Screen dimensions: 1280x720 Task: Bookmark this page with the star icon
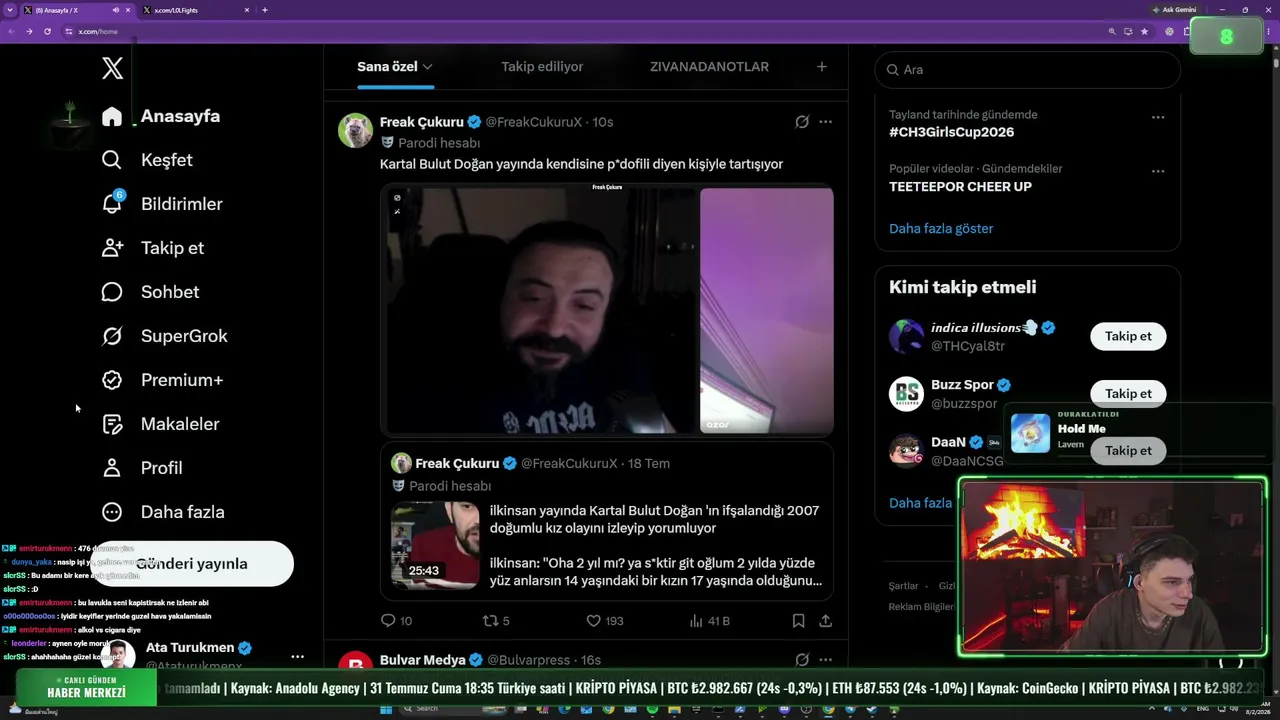pyautogui.click(x=1145, y=31)
